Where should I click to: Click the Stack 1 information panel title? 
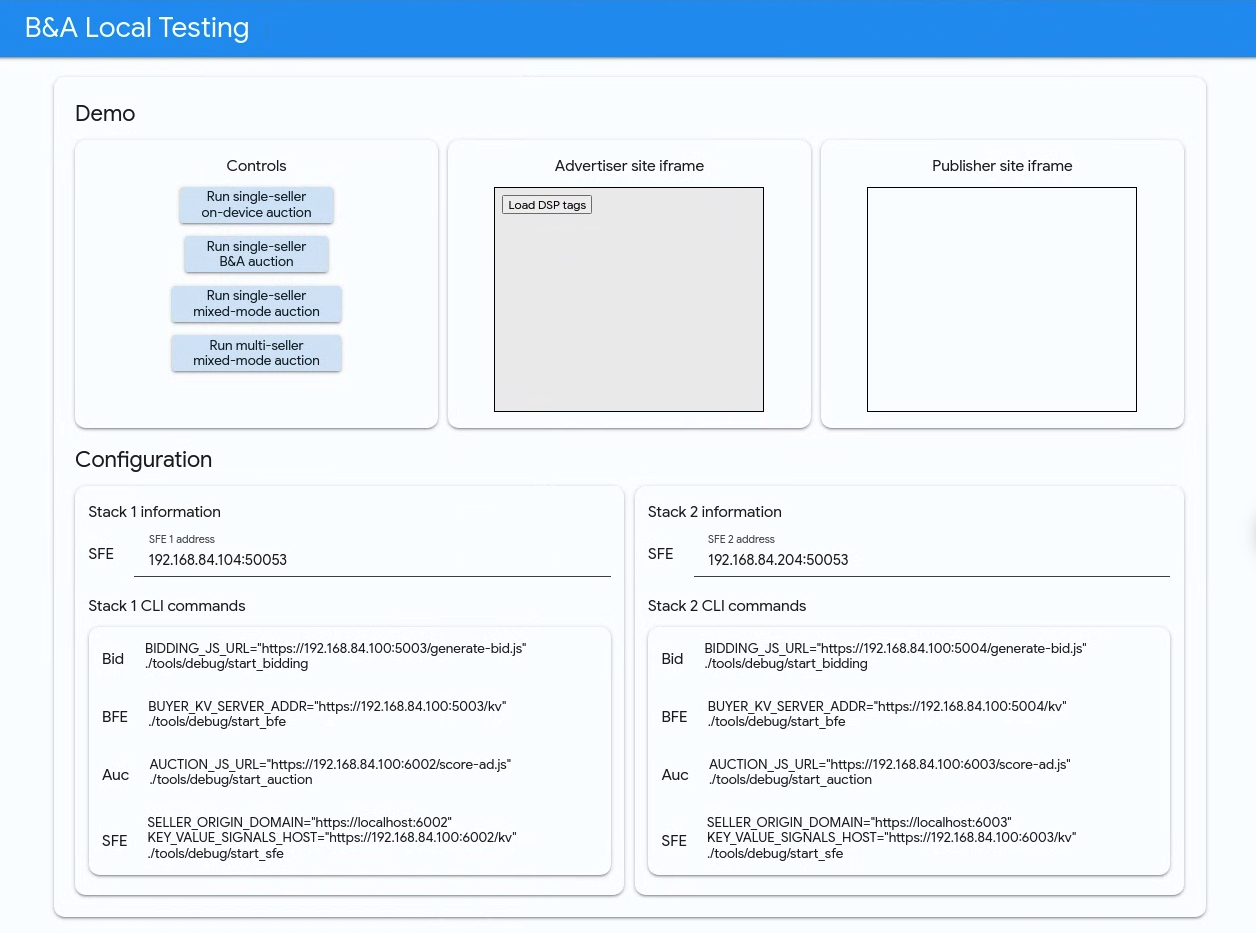coord(154,511)
